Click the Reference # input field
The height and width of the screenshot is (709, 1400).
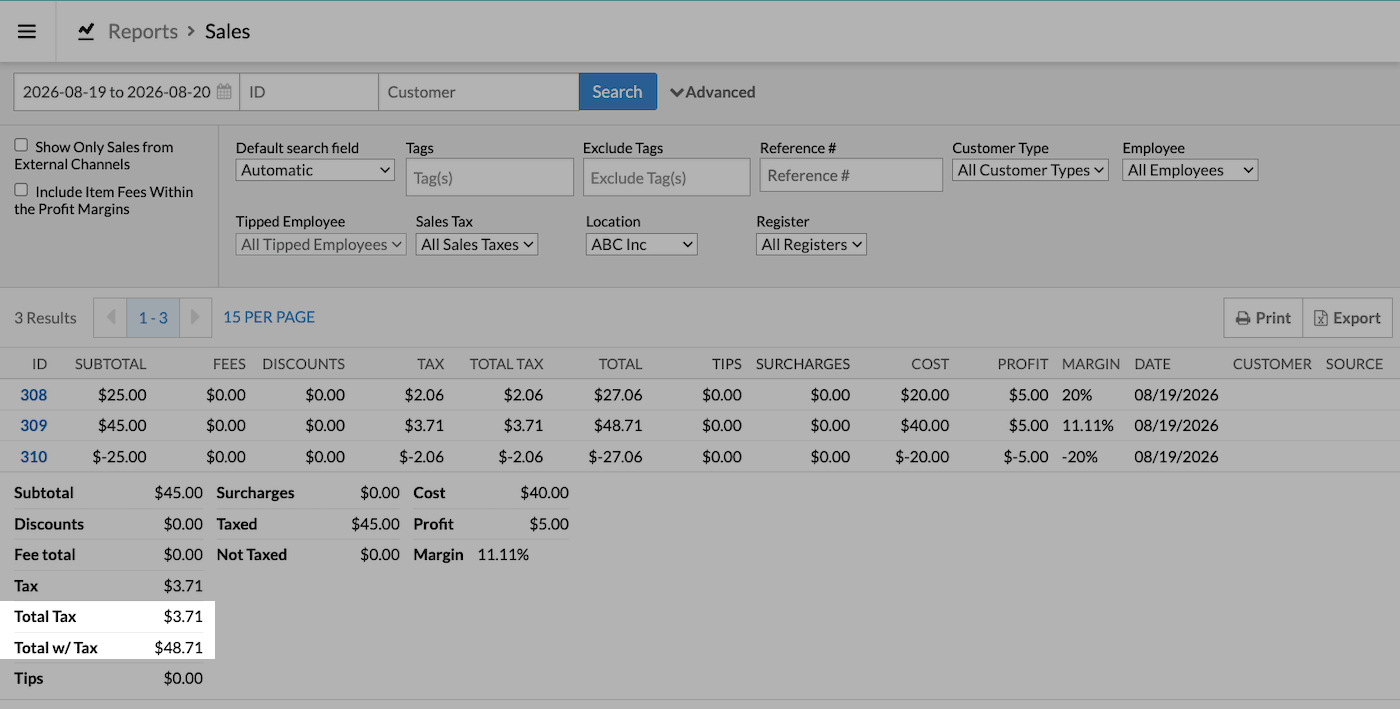pyautogui.click(x=851, y=175)
